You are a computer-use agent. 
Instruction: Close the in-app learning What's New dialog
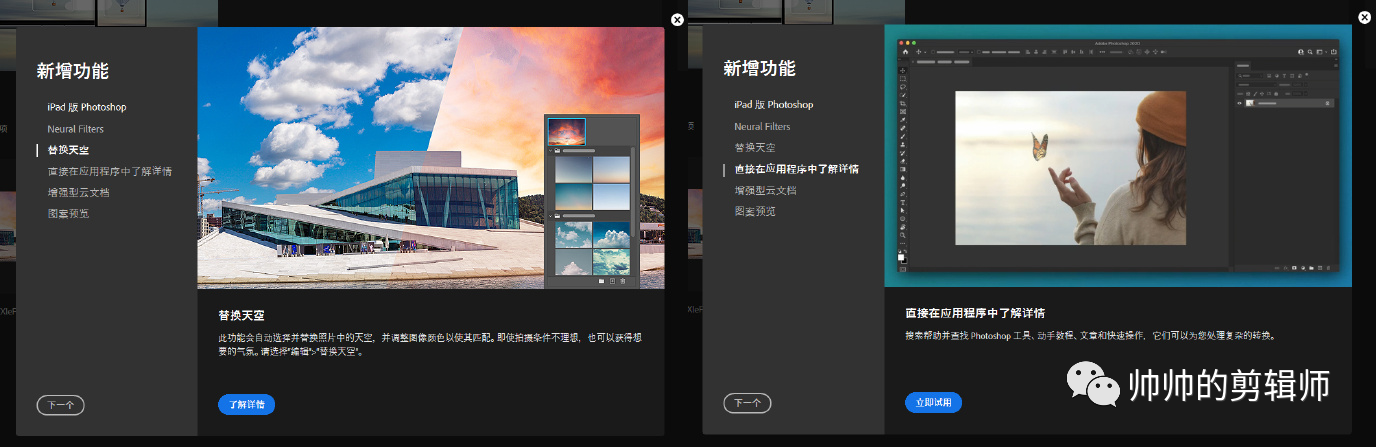[x=1365, y=17]
